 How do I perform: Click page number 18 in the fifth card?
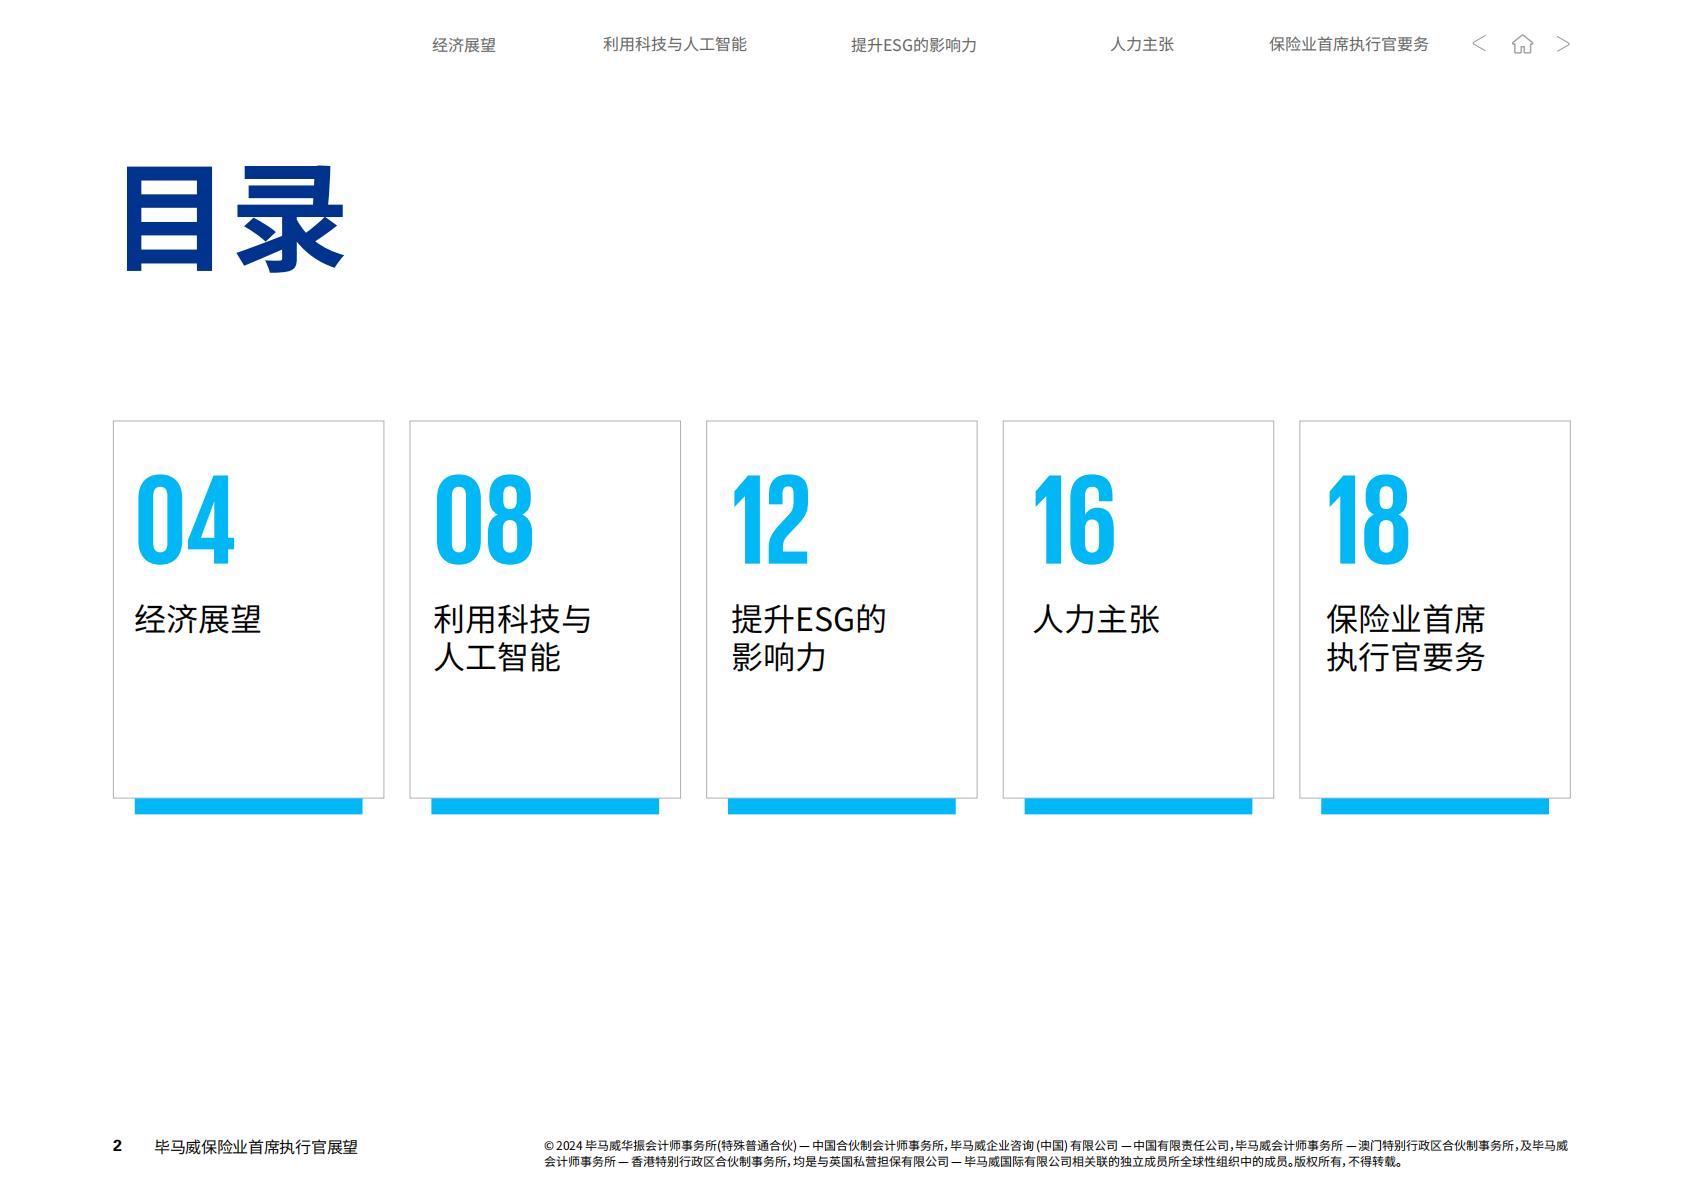(1367, 519)
